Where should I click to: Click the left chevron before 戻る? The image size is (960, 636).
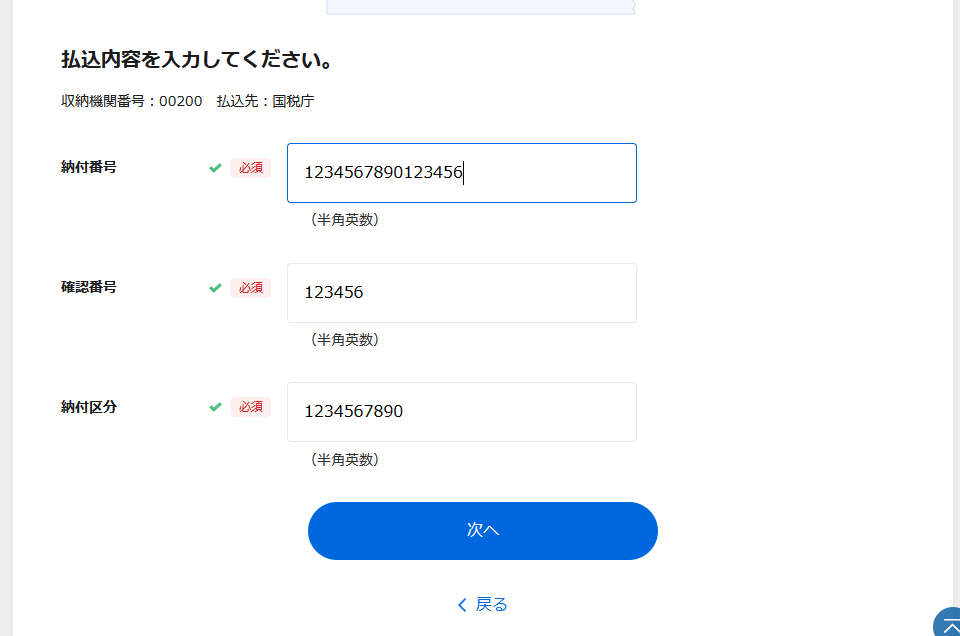(462, 605)
